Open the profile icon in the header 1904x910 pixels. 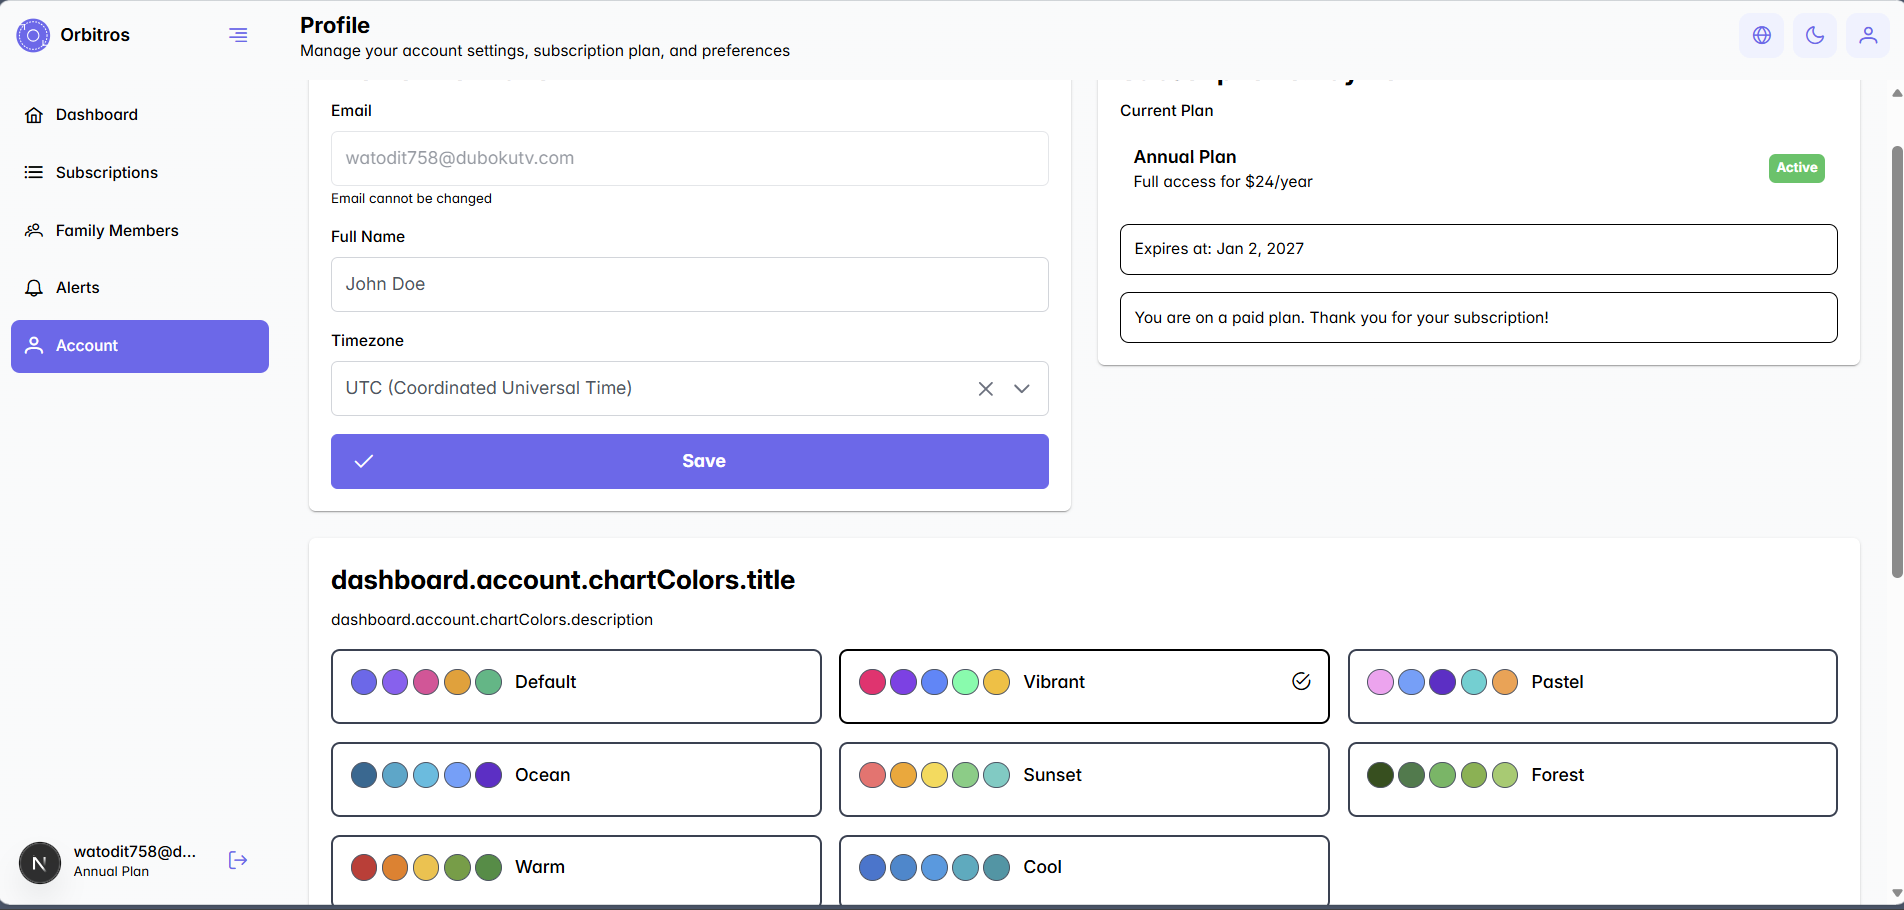coord(1869,35)
